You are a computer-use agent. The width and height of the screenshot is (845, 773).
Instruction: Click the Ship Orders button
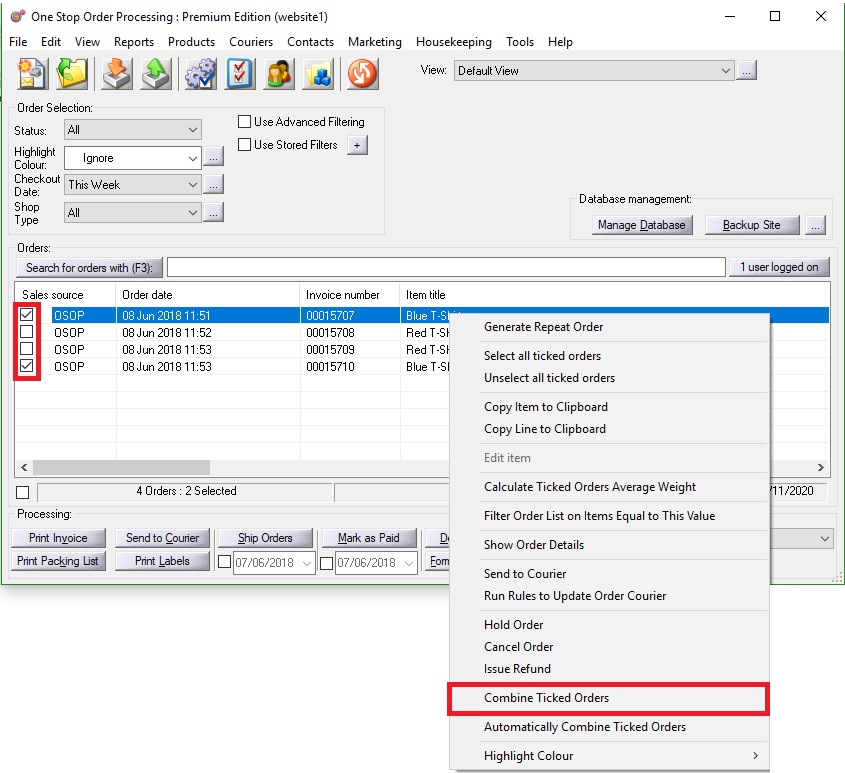click(265, 537)
